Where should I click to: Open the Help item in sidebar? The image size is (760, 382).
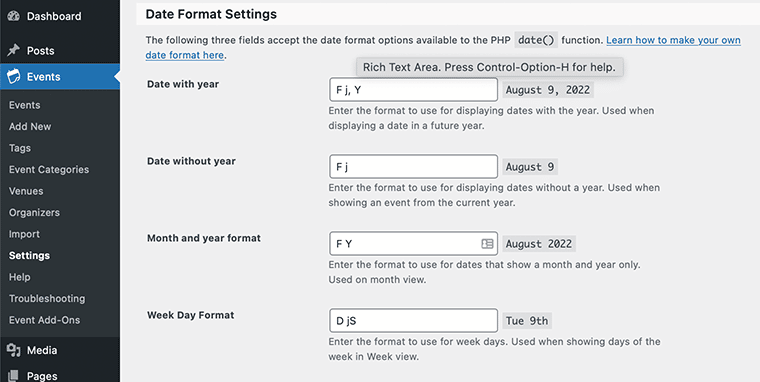click(x=19, y=277)
